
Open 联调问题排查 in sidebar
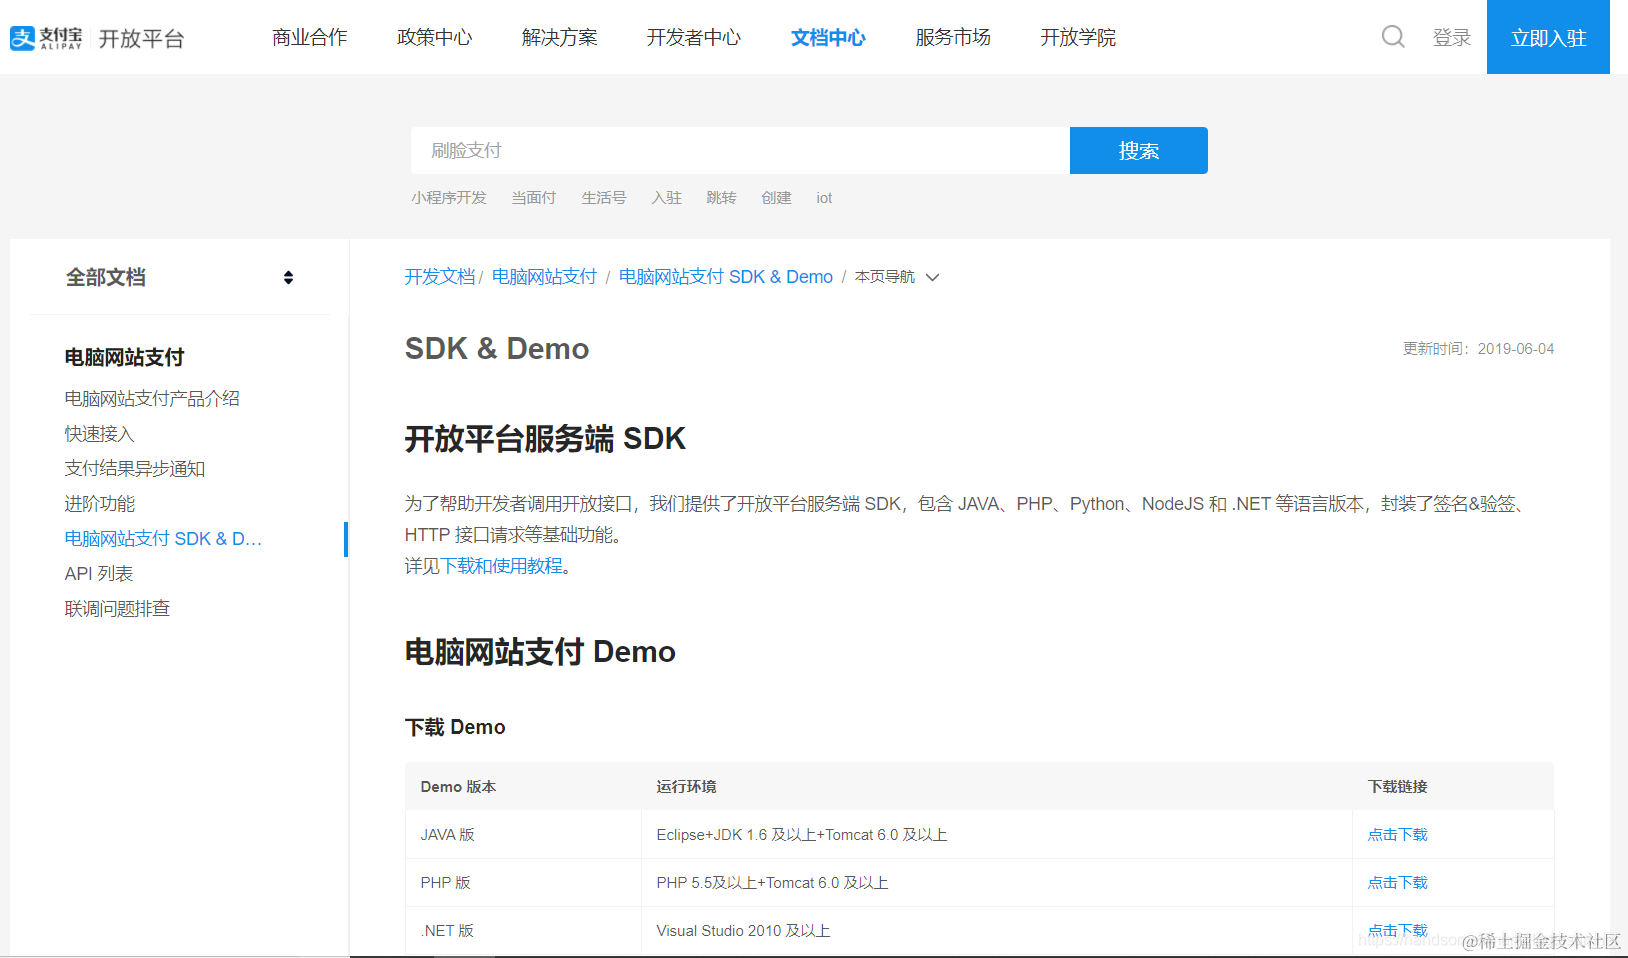coord(118,608)
